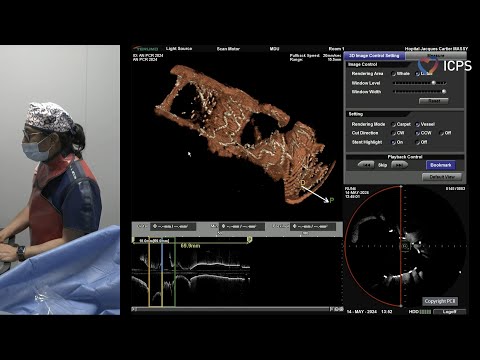Click the HDD capacity indicator
This screenshot has width=480, height=360.
[x=420, y=312]
